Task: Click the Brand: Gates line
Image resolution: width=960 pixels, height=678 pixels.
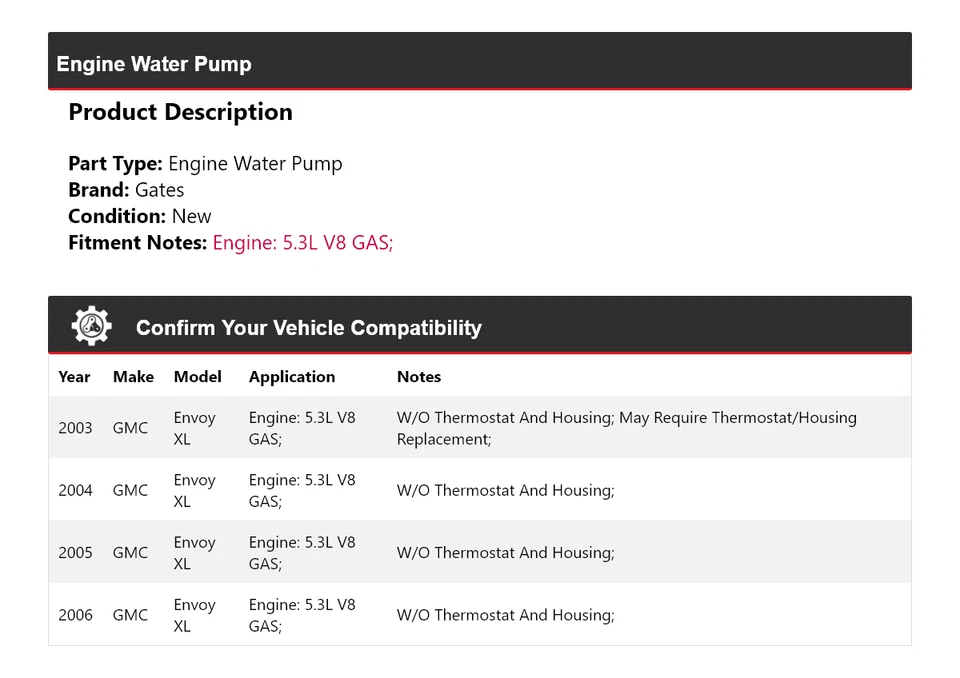Action: 126,190
